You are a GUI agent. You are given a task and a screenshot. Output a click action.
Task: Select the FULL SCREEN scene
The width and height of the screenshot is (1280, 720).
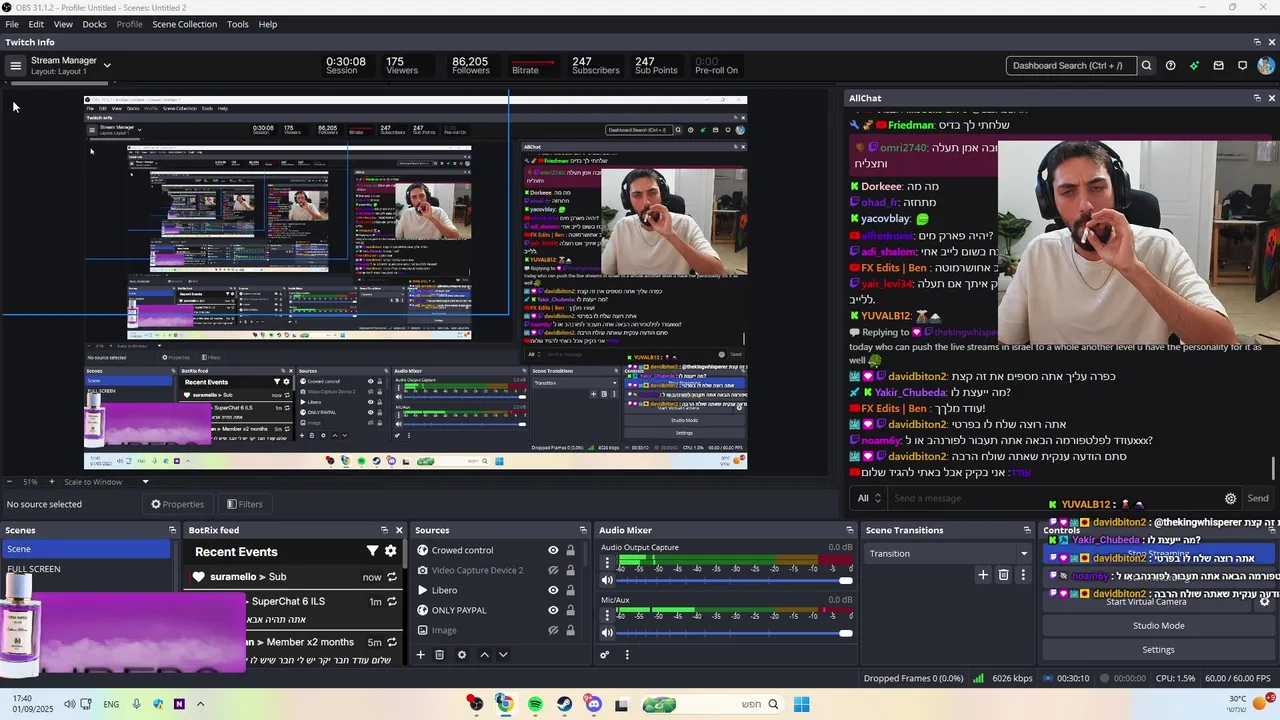[87, 569]
